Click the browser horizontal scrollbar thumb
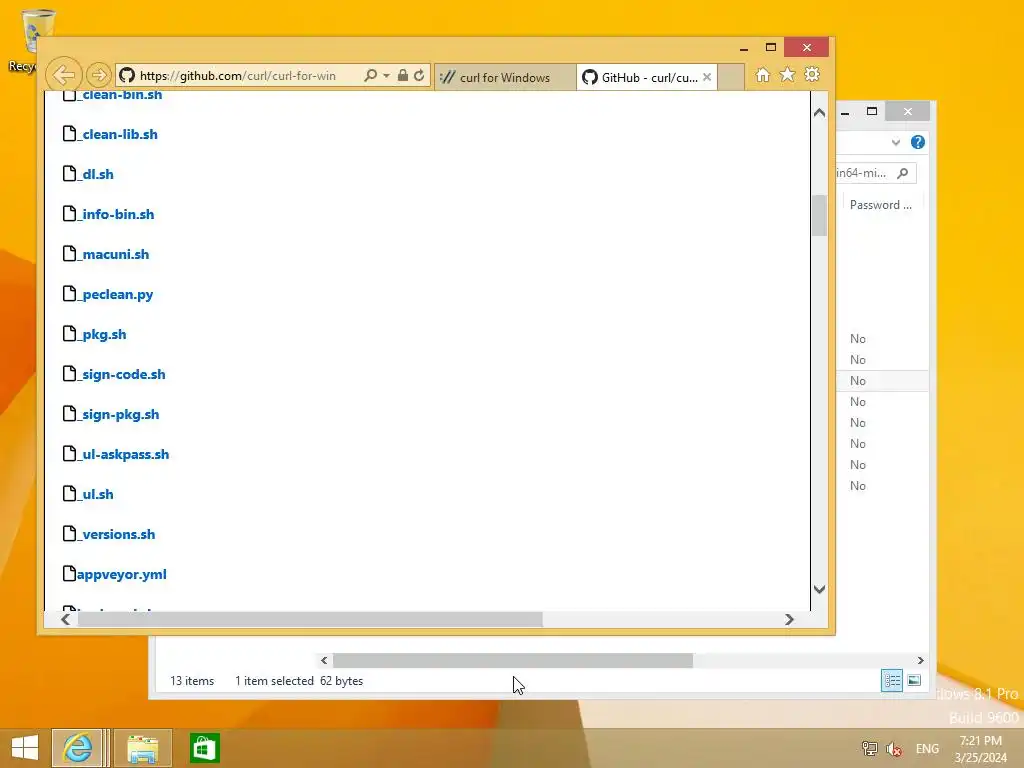The height and width of the screenshot is (768, 1024). click(310, 619)
